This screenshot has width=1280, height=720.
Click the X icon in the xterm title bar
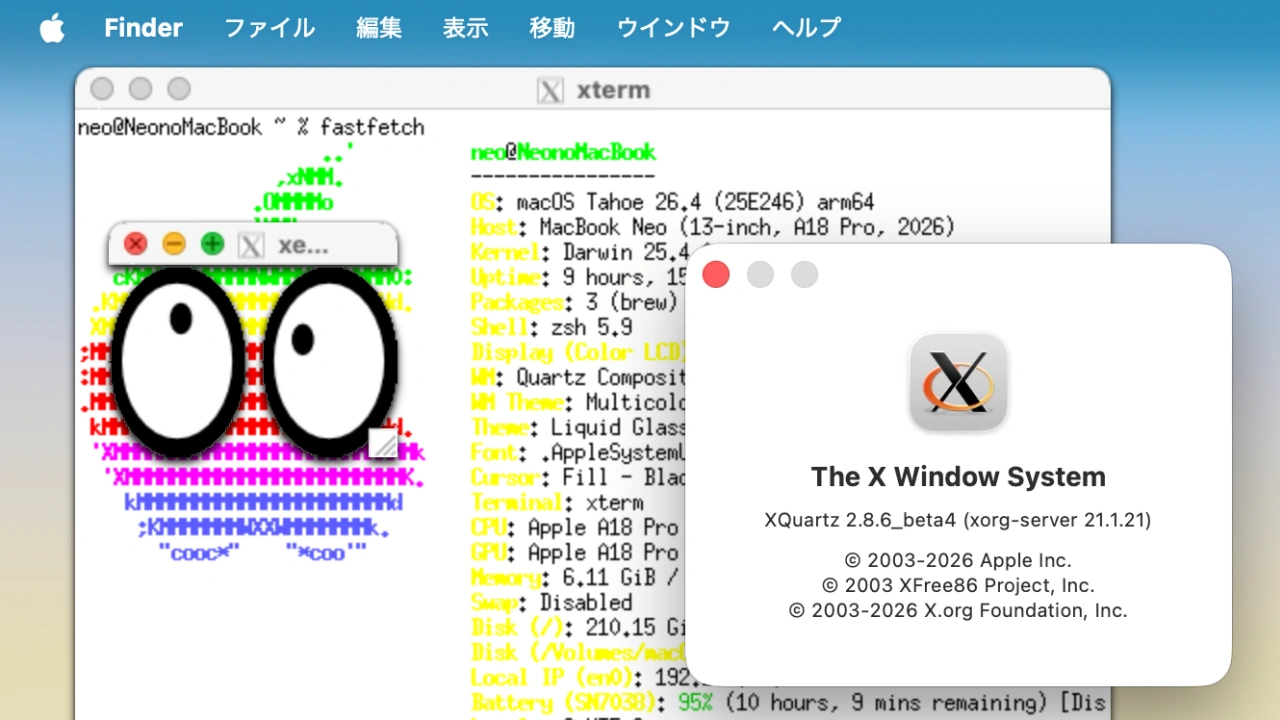pos(550,90)
